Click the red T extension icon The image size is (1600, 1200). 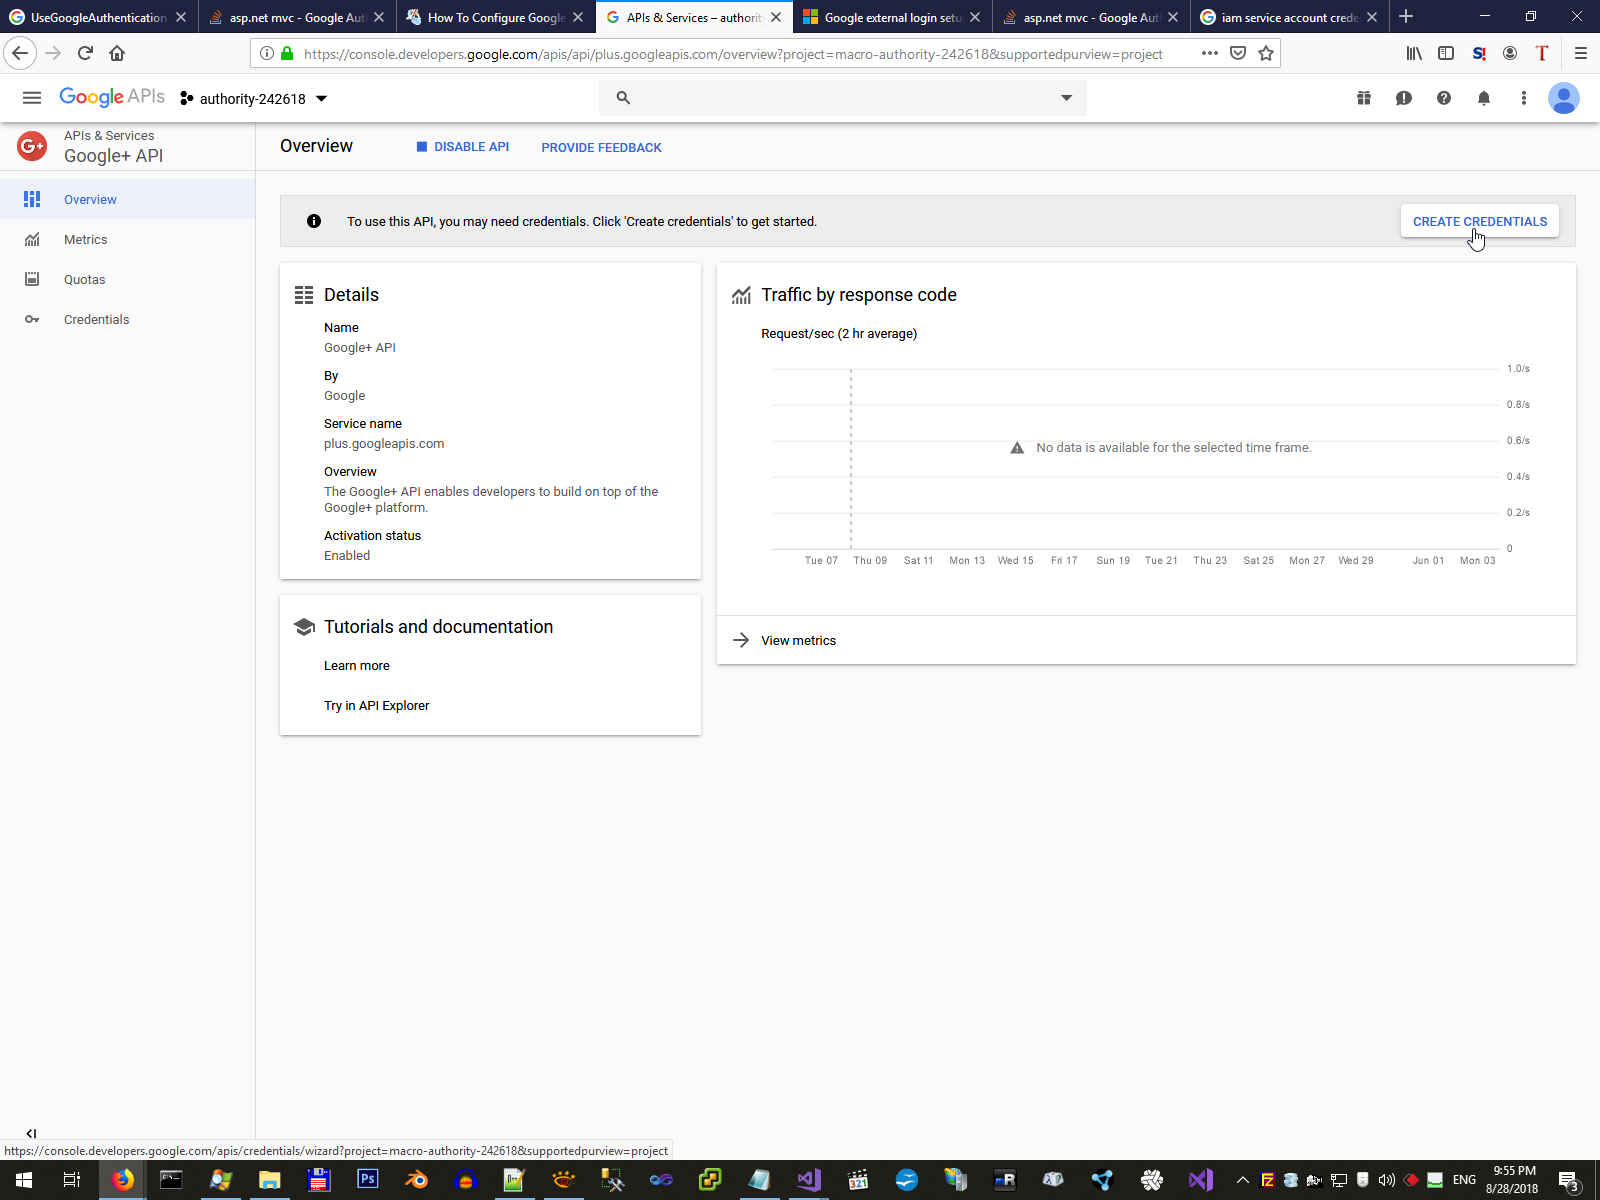(x=1542, y=53)
